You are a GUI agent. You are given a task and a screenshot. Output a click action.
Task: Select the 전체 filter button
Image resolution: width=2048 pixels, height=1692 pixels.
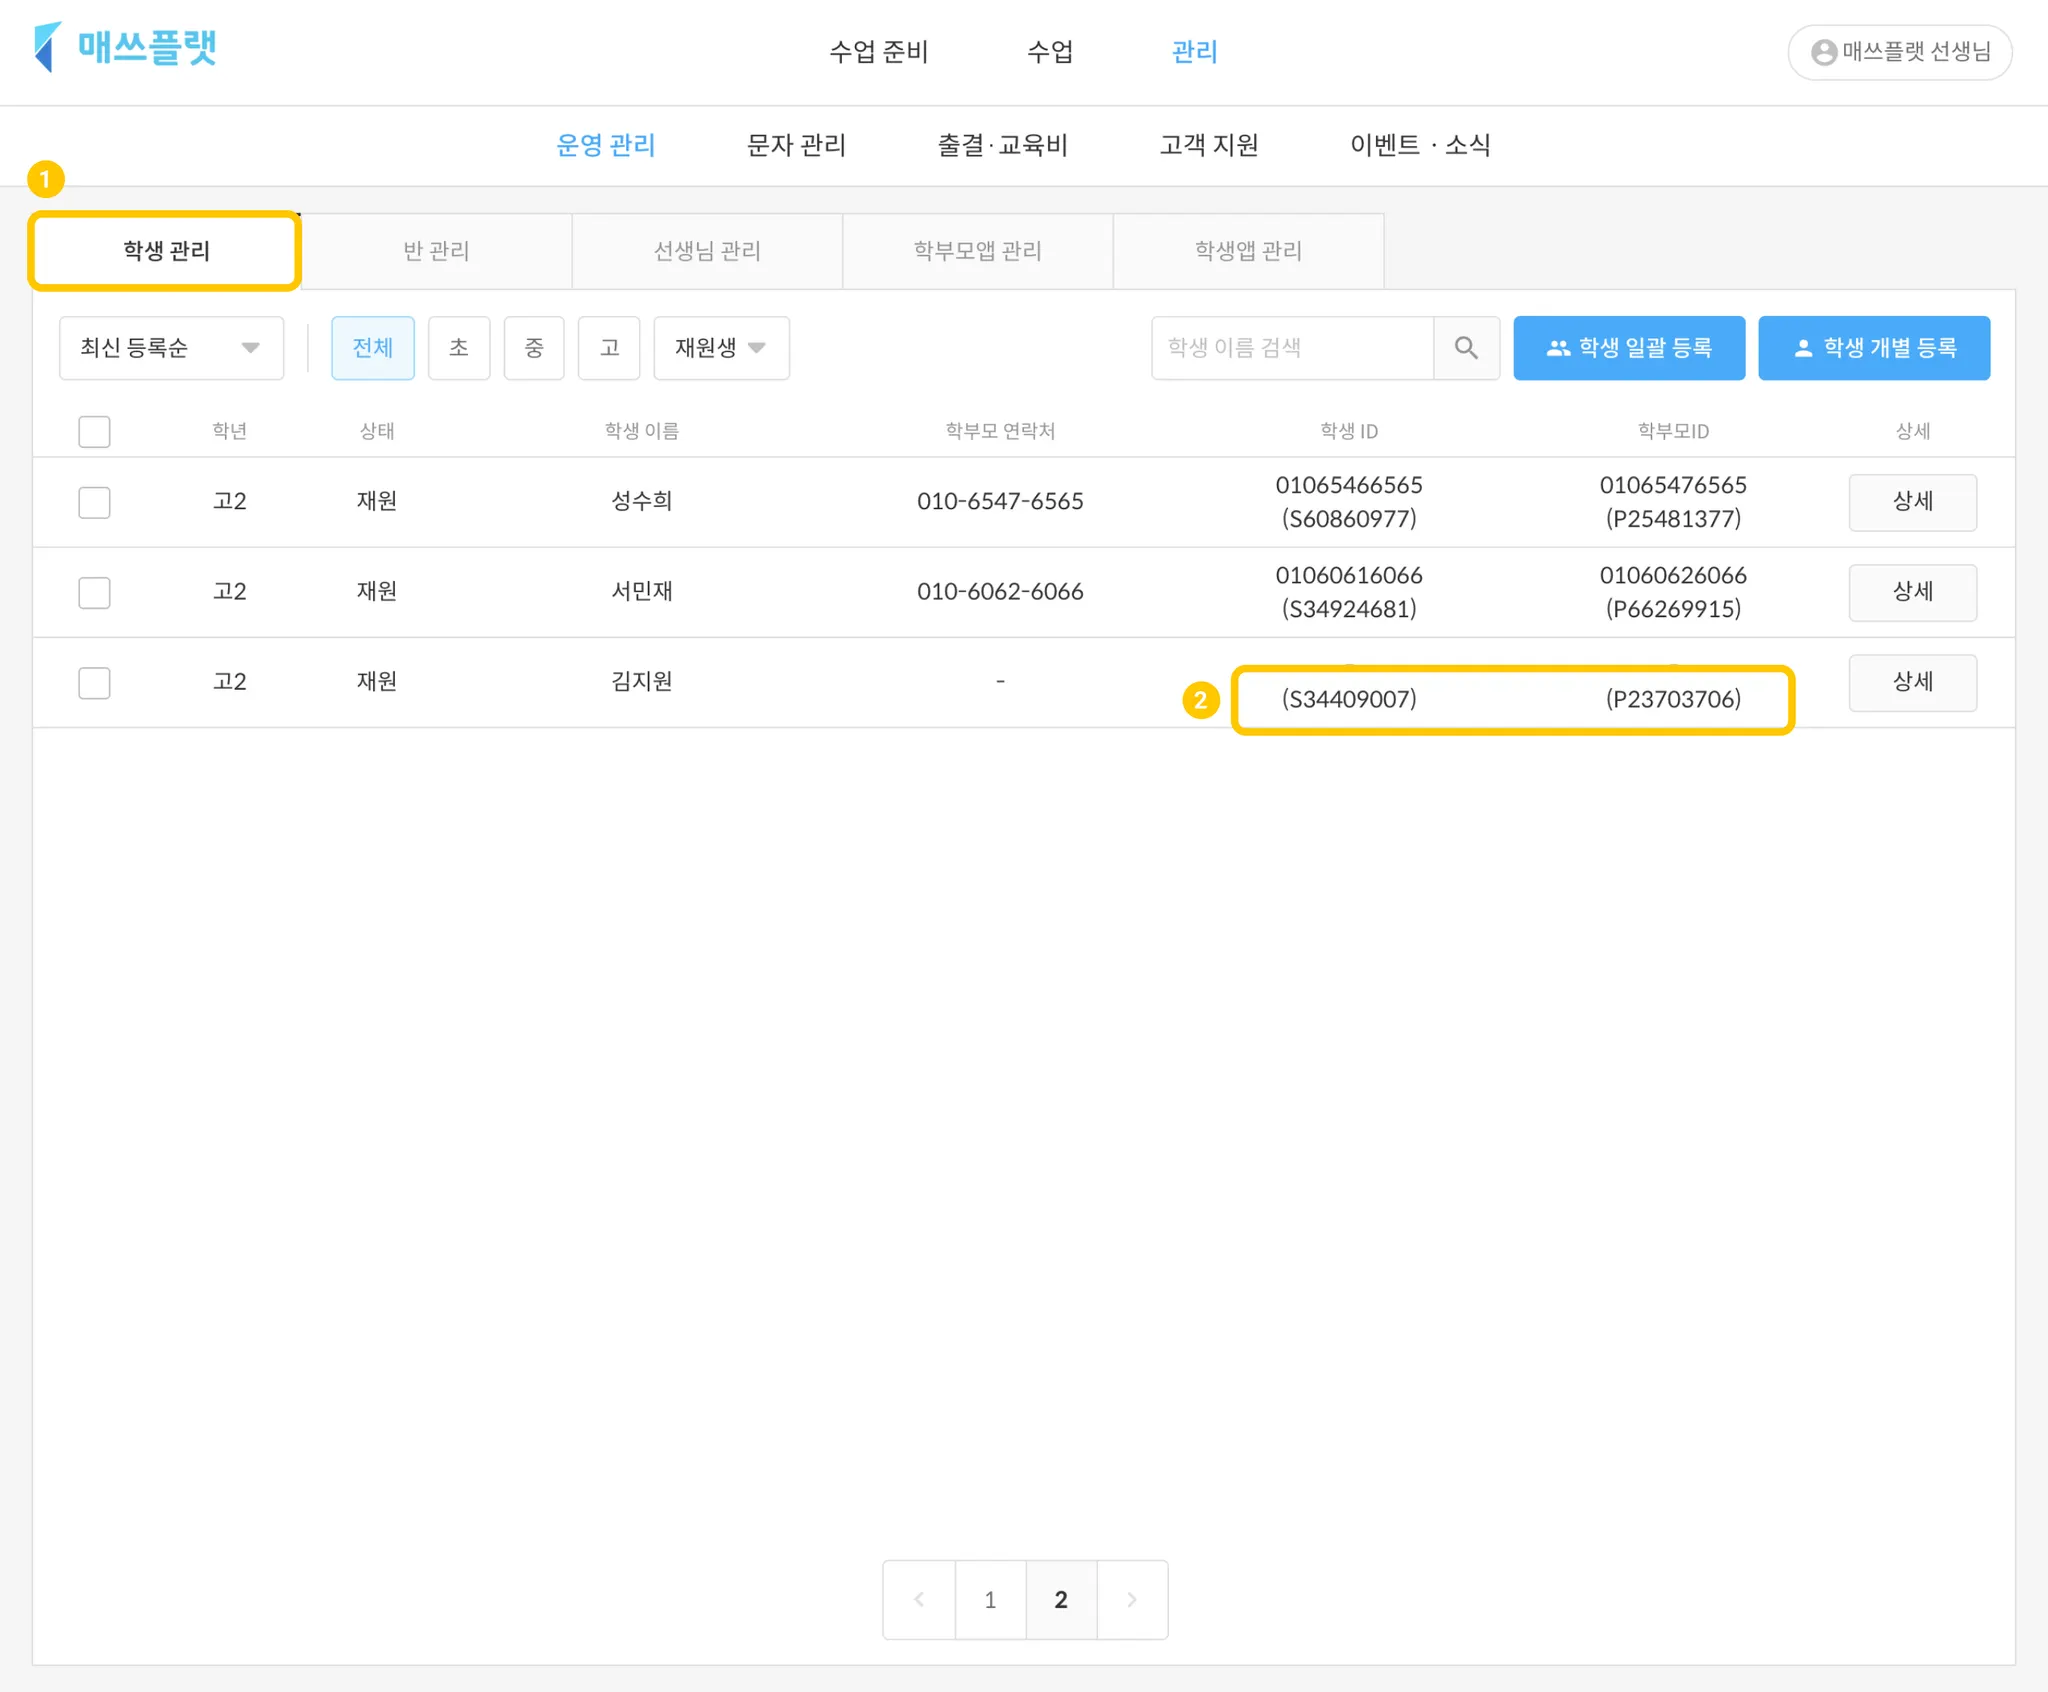pos(372,347)
